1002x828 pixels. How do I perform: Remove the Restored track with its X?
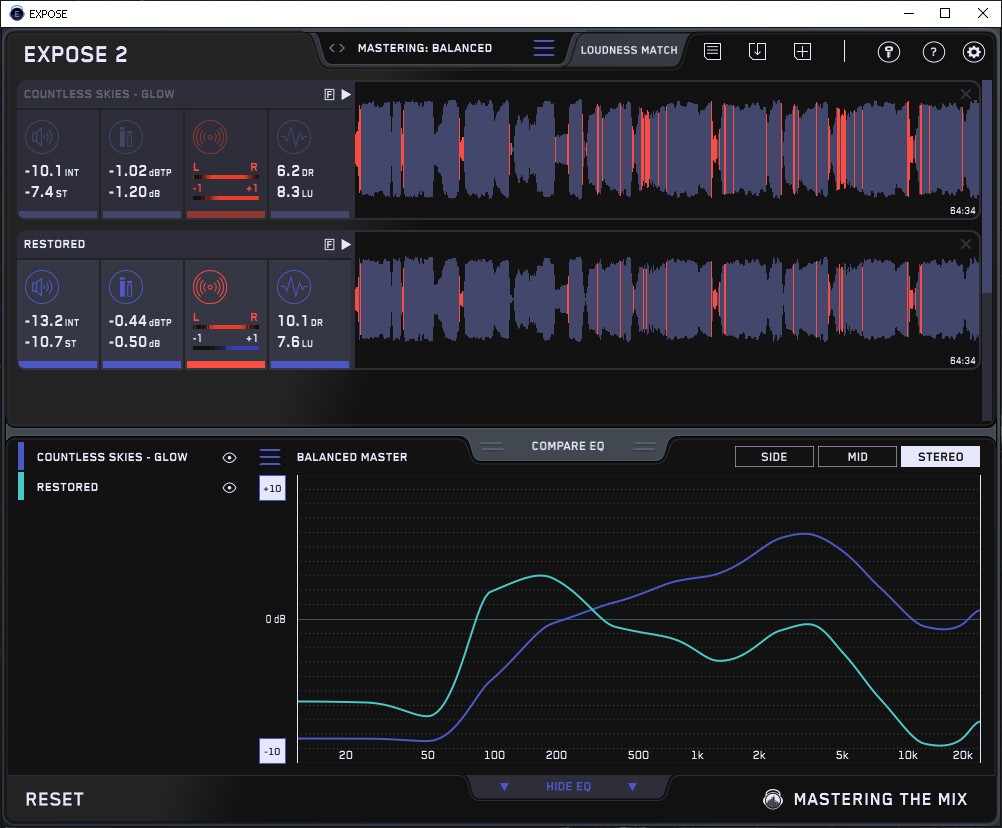pos(966,244)
